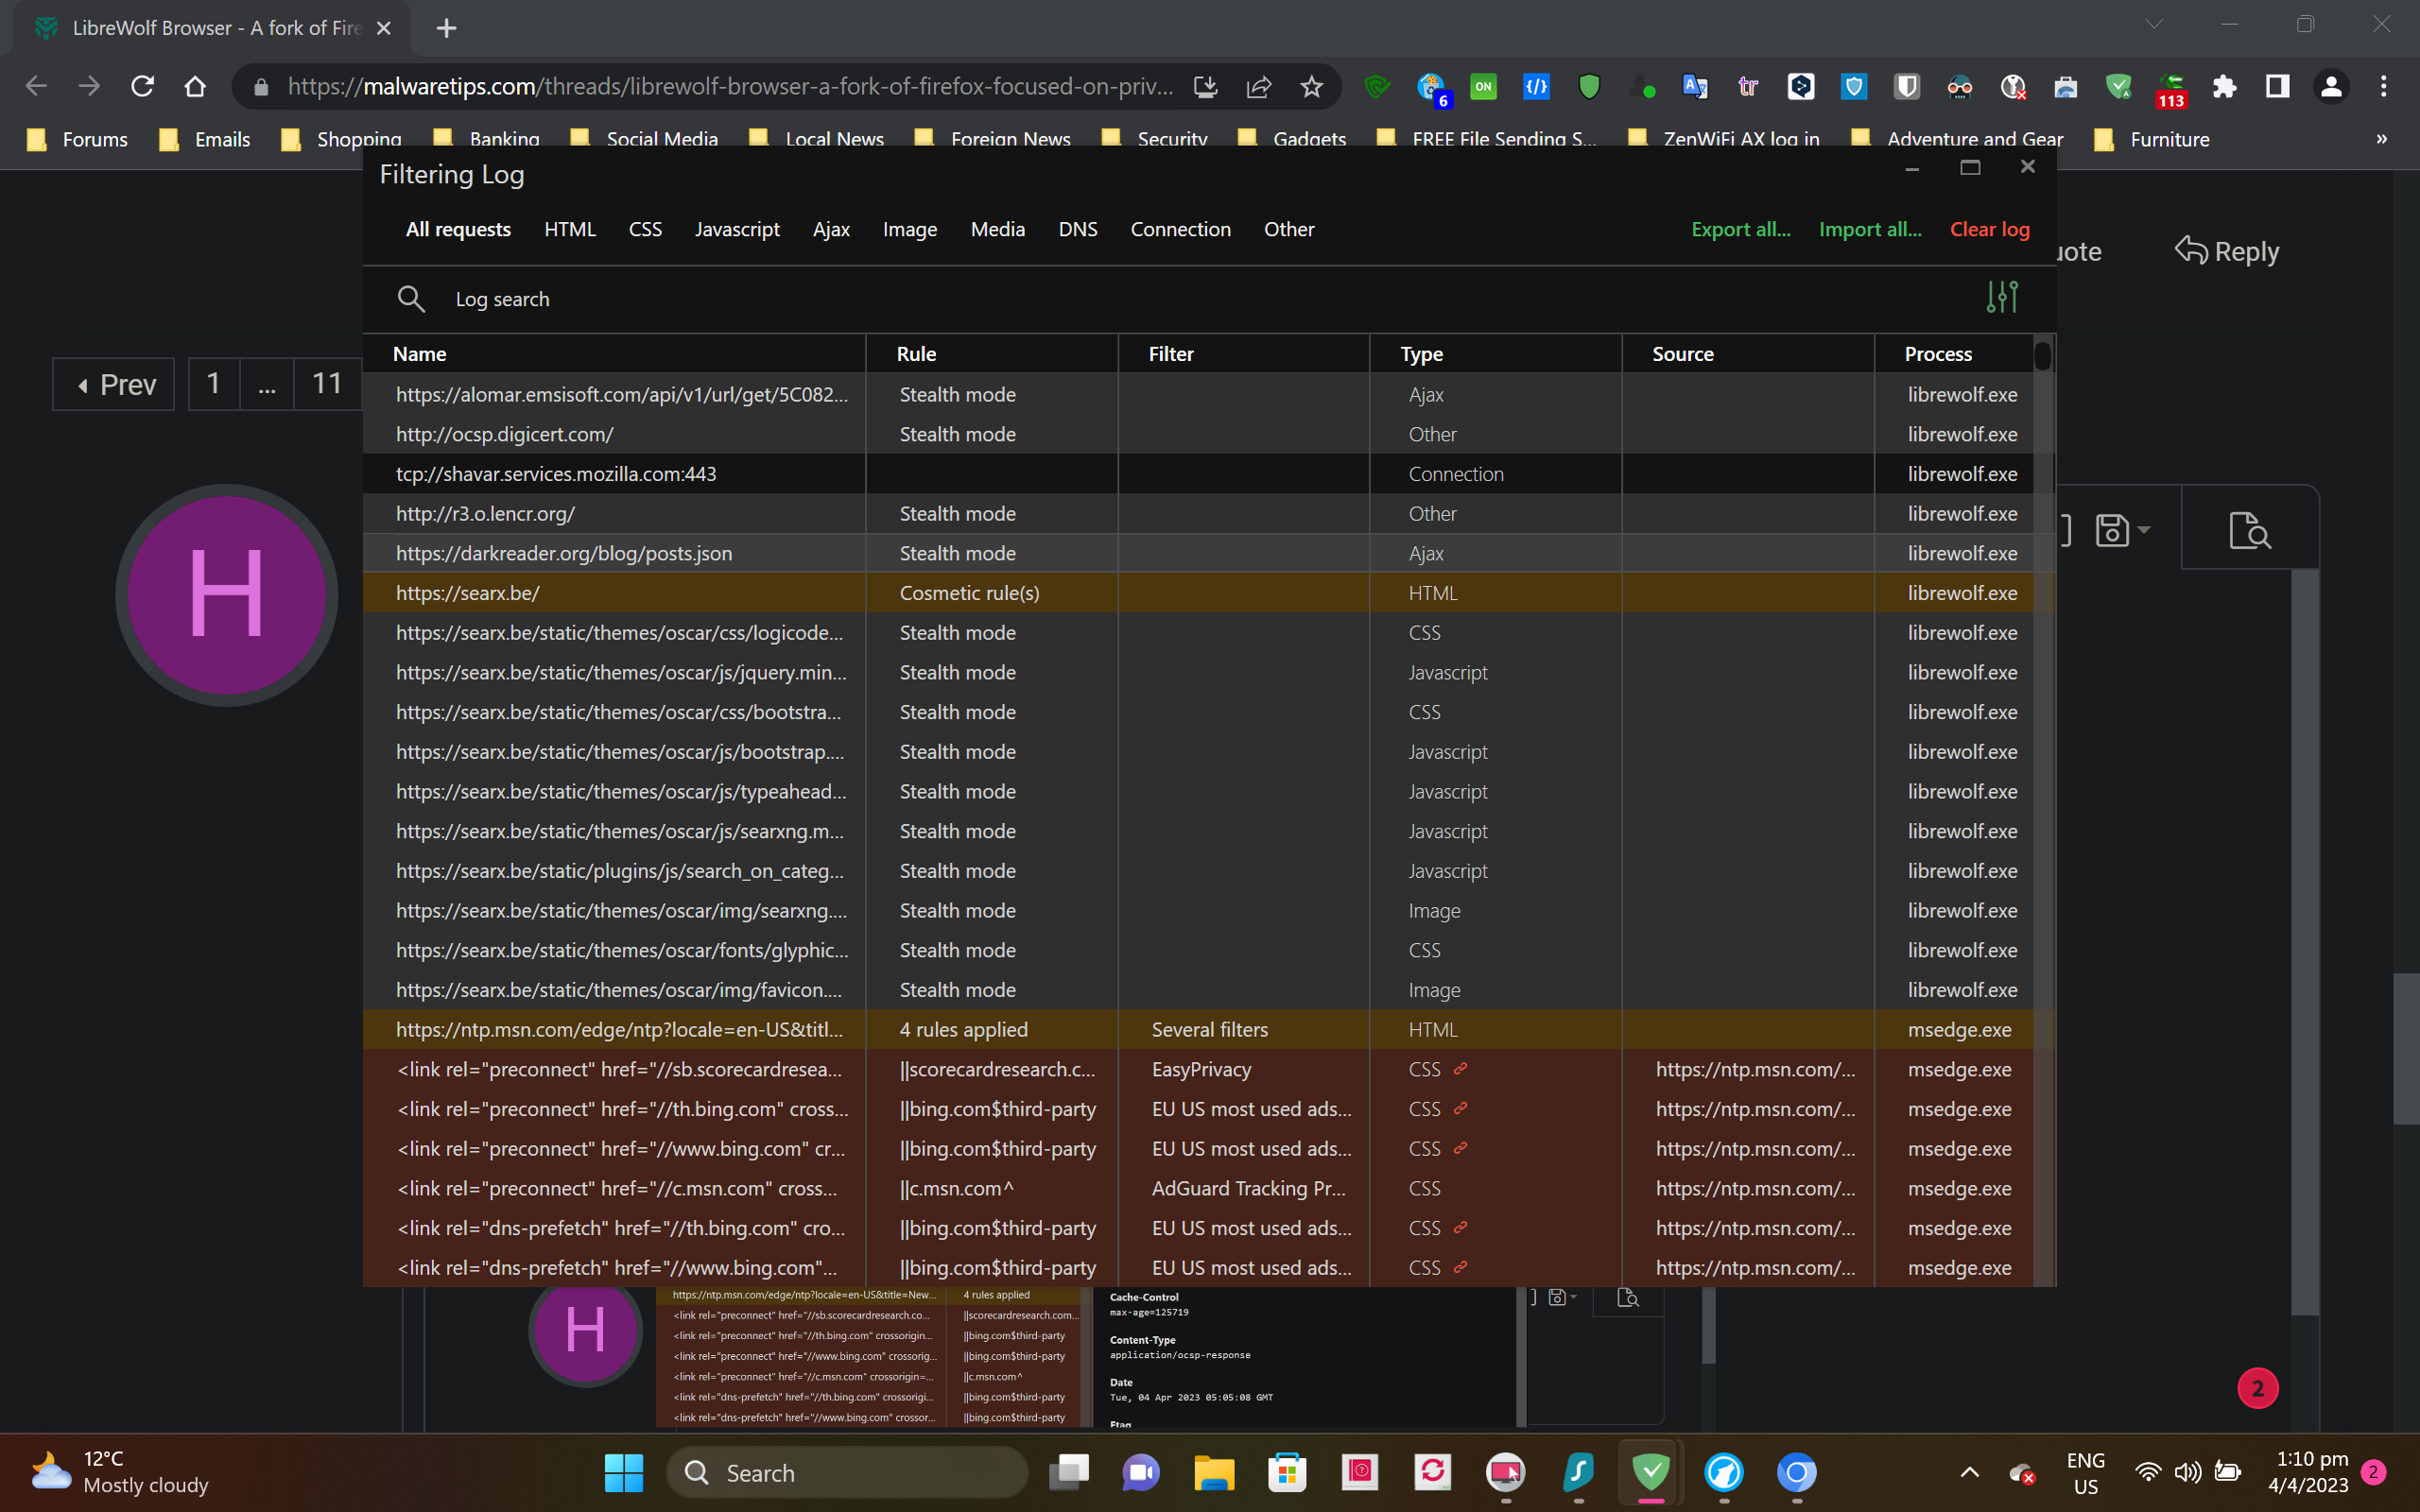
Task: Select the DNS requests tab
Action: pos(1077,229)
